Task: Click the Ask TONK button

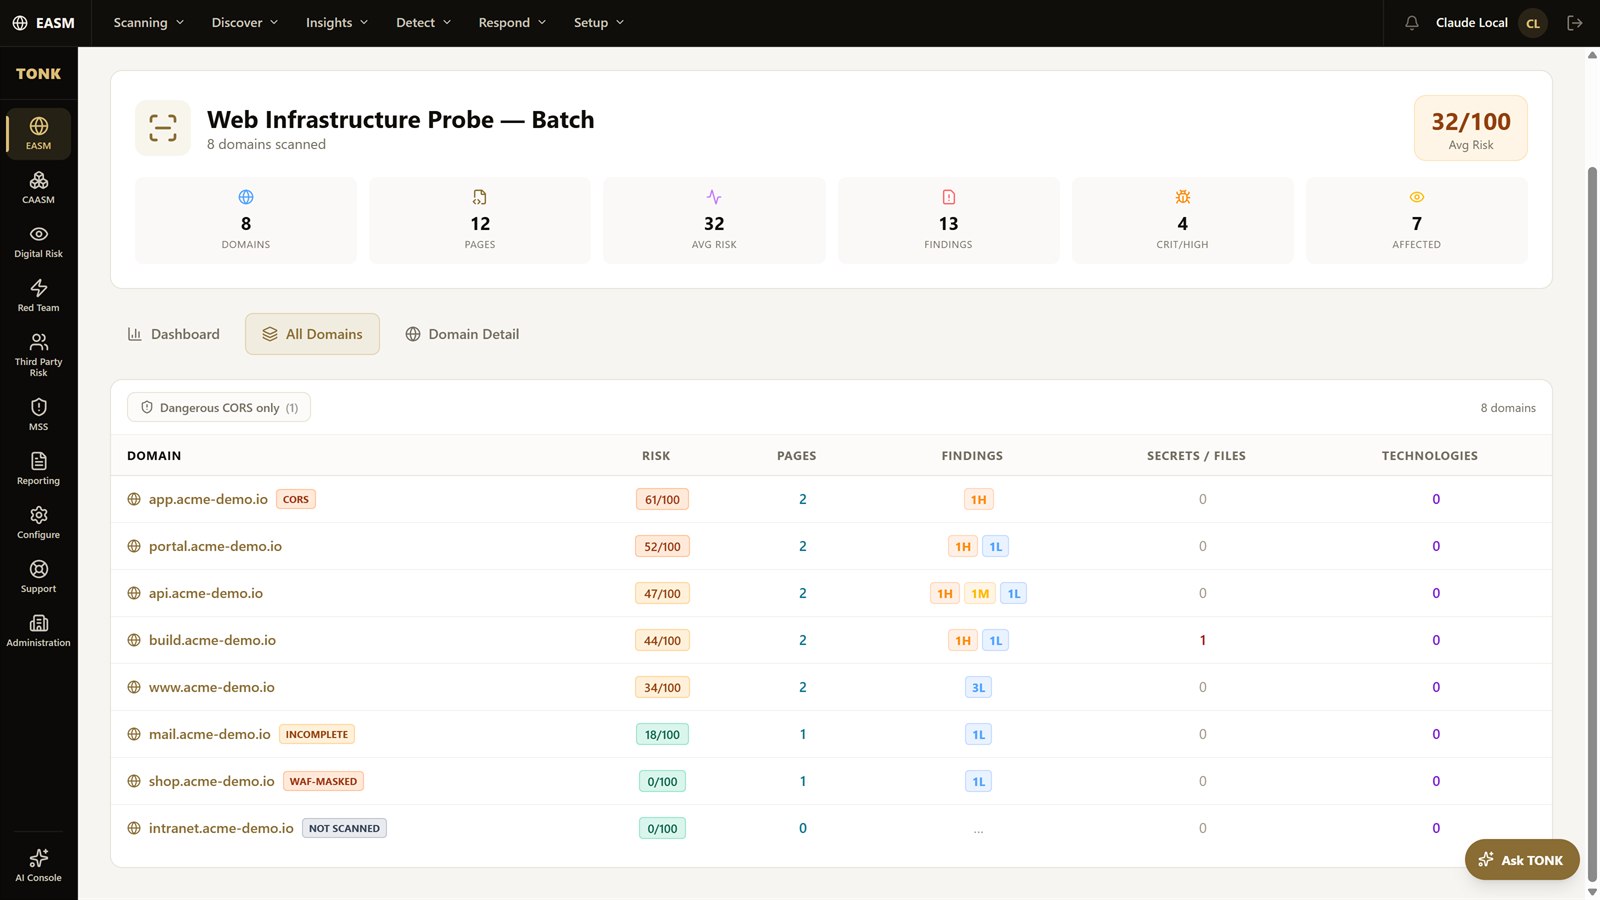Action: click(1522, 860)
